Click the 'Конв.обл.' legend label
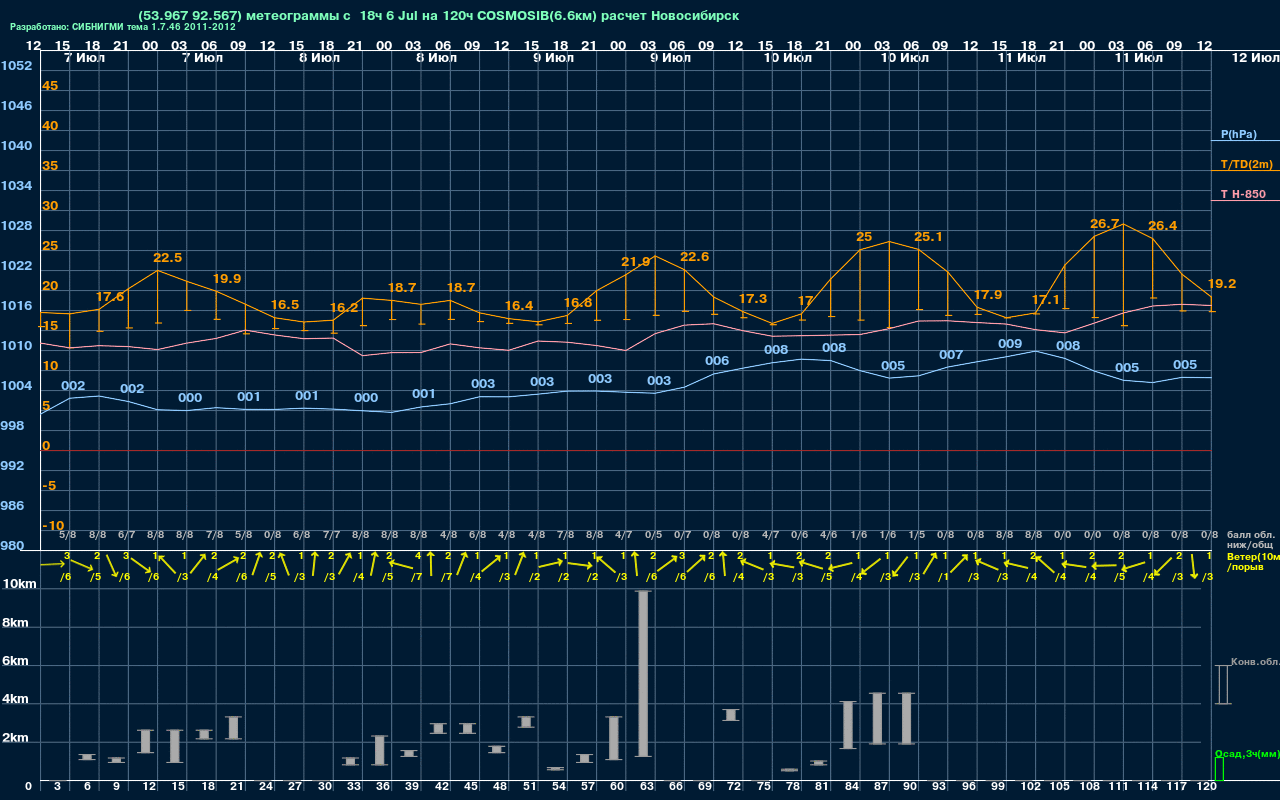1280x800 pixels. pos(1255,662)
